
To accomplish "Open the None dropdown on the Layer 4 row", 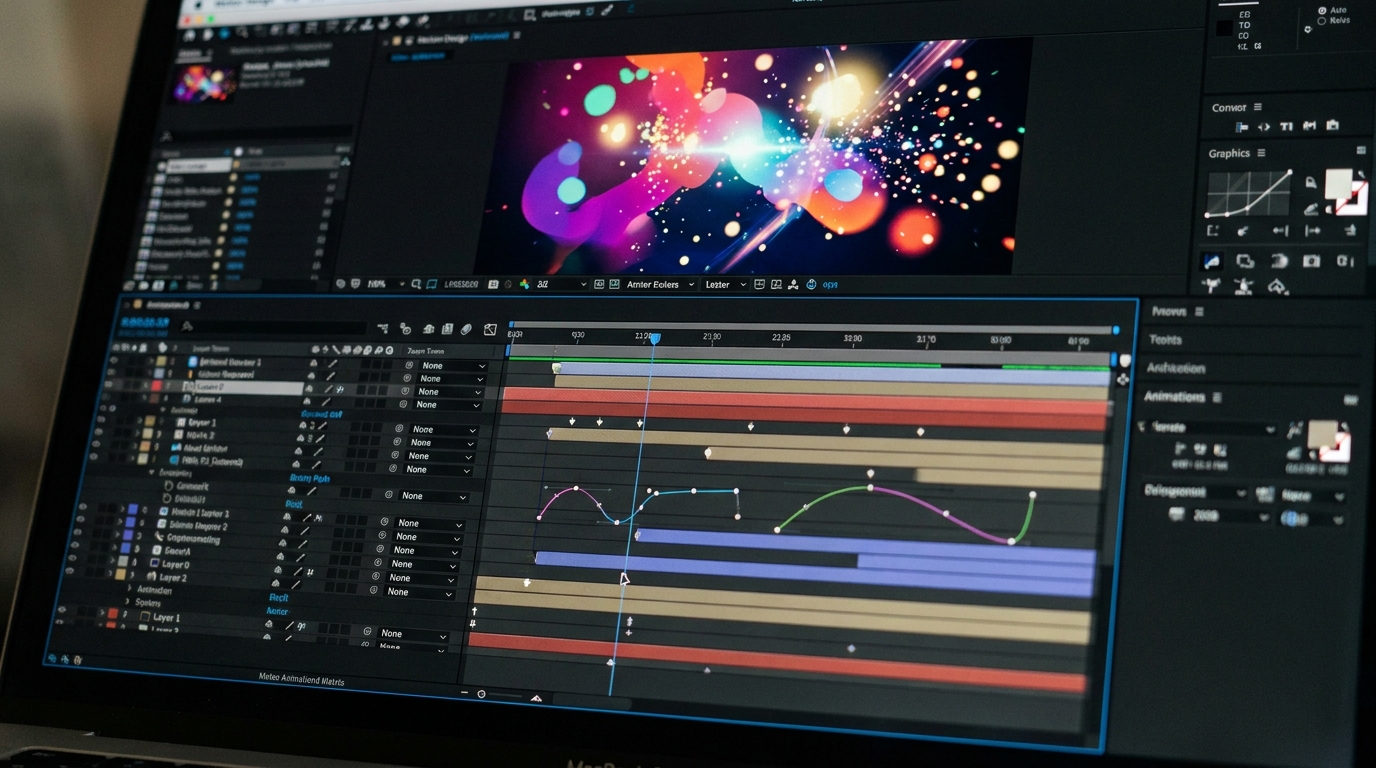I will tap(448, 405).
